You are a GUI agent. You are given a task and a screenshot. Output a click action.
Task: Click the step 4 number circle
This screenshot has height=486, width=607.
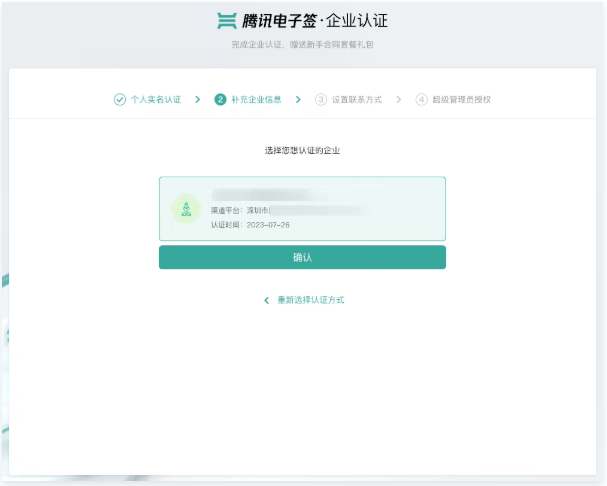coord(421,100)
